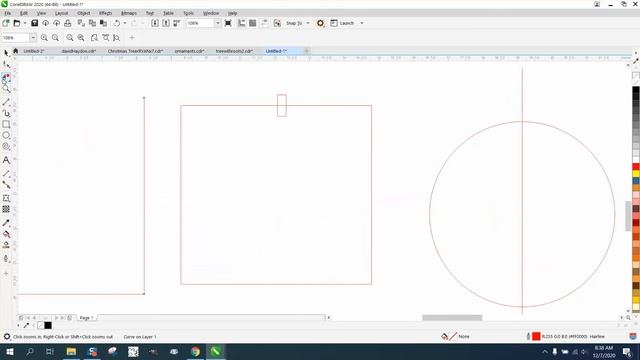Open File Explorer from the taskbar
The image size is (640, 360).
71,351
